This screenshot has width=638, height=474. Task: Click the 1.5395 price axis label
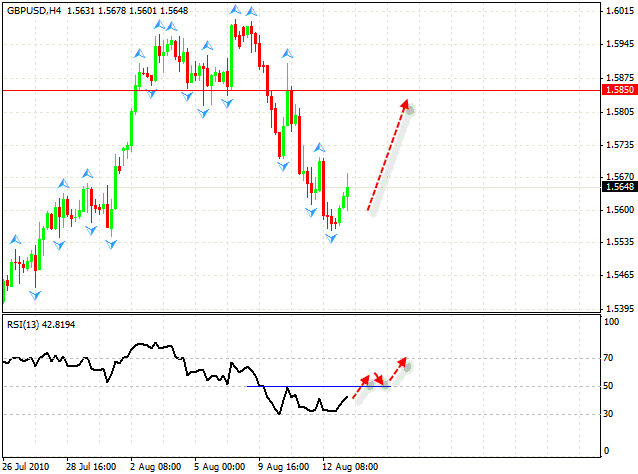click(620, 309)
